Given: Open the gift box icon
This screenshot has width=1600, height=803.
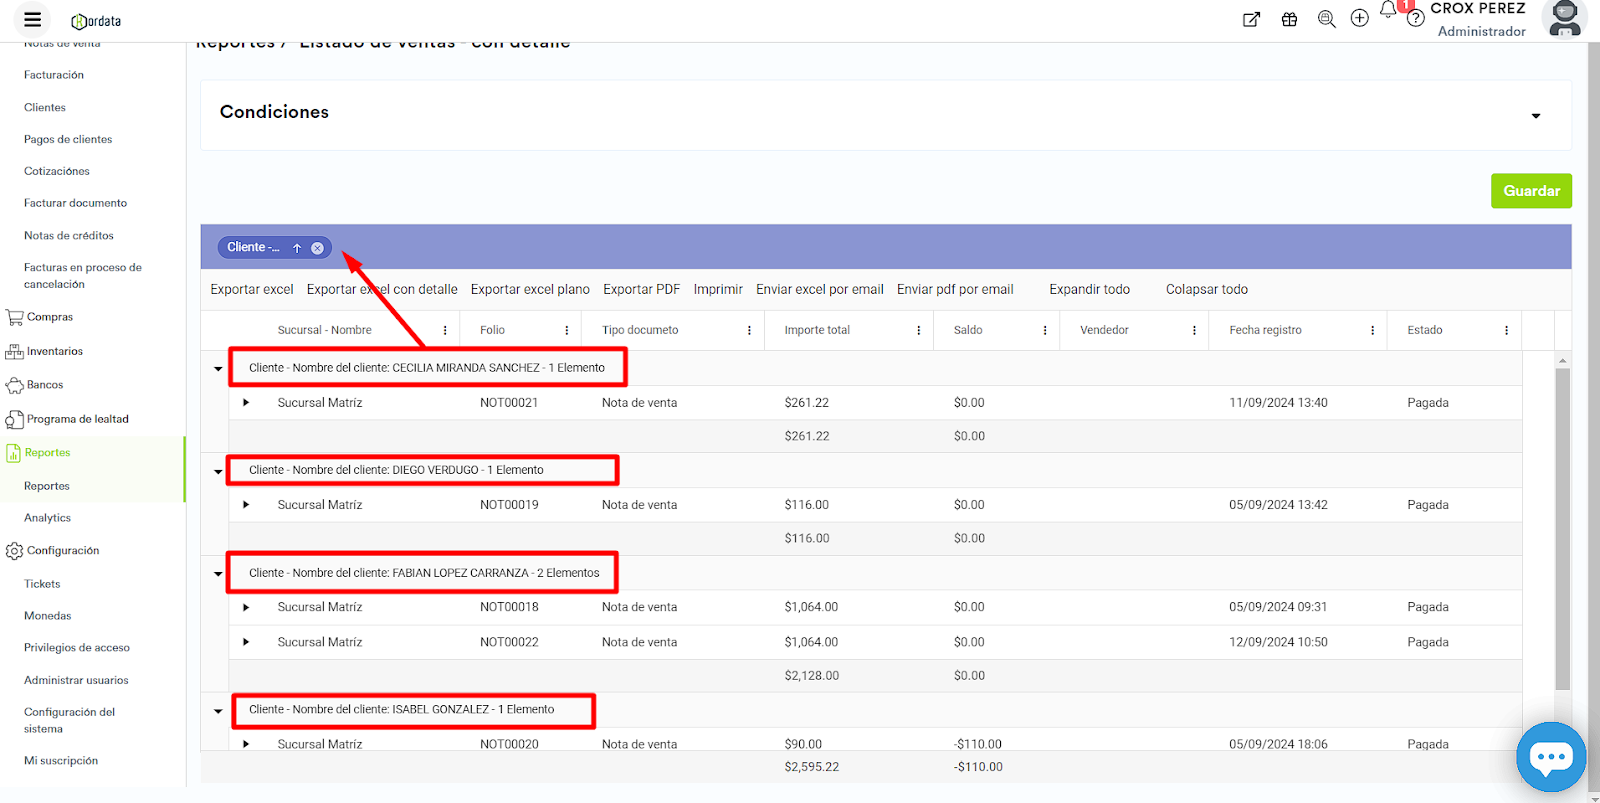Looking at the screenshot, I should (1289, 19).
